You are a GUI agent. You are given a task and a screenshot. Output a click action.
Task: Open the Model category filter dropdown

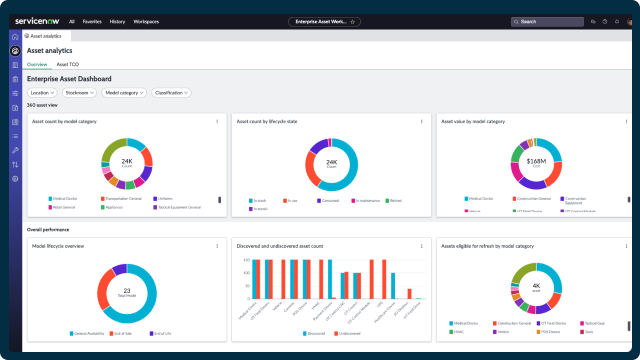124,93
